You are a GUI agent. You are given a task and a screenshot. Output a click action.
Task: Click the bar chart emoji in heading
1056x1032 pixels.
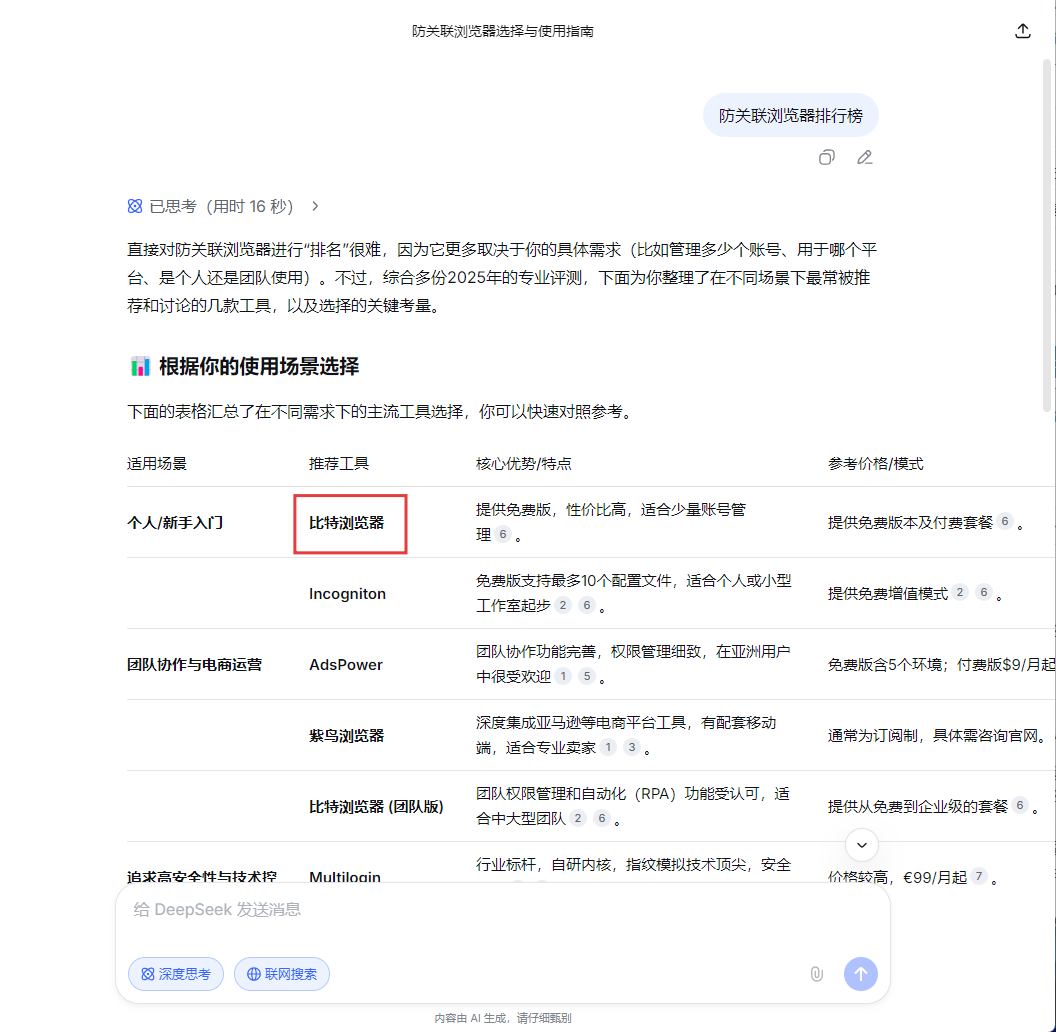point(140,366)
